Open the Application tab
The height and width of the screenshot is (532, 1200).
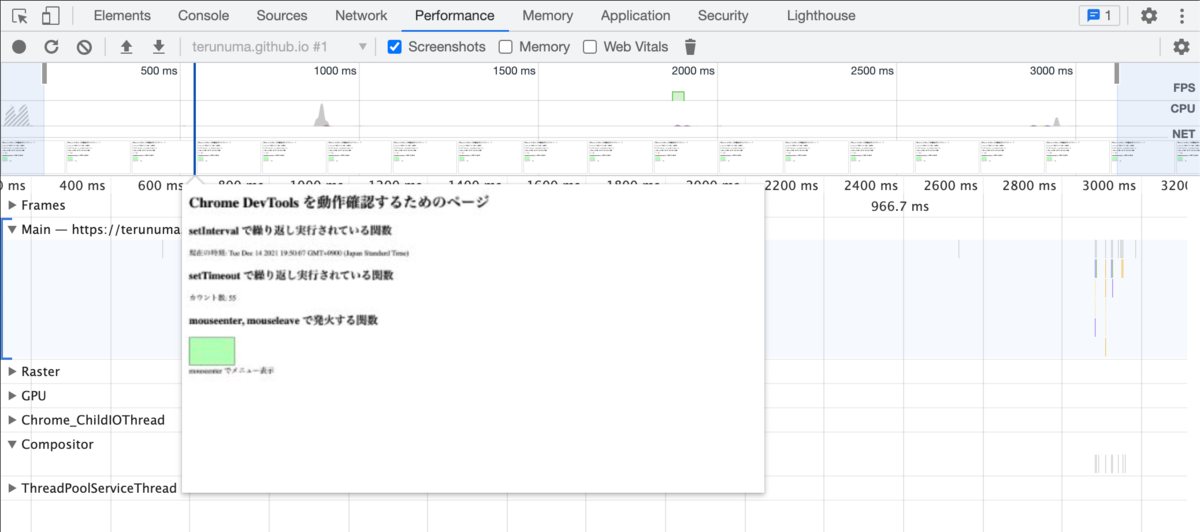[636, 16]
